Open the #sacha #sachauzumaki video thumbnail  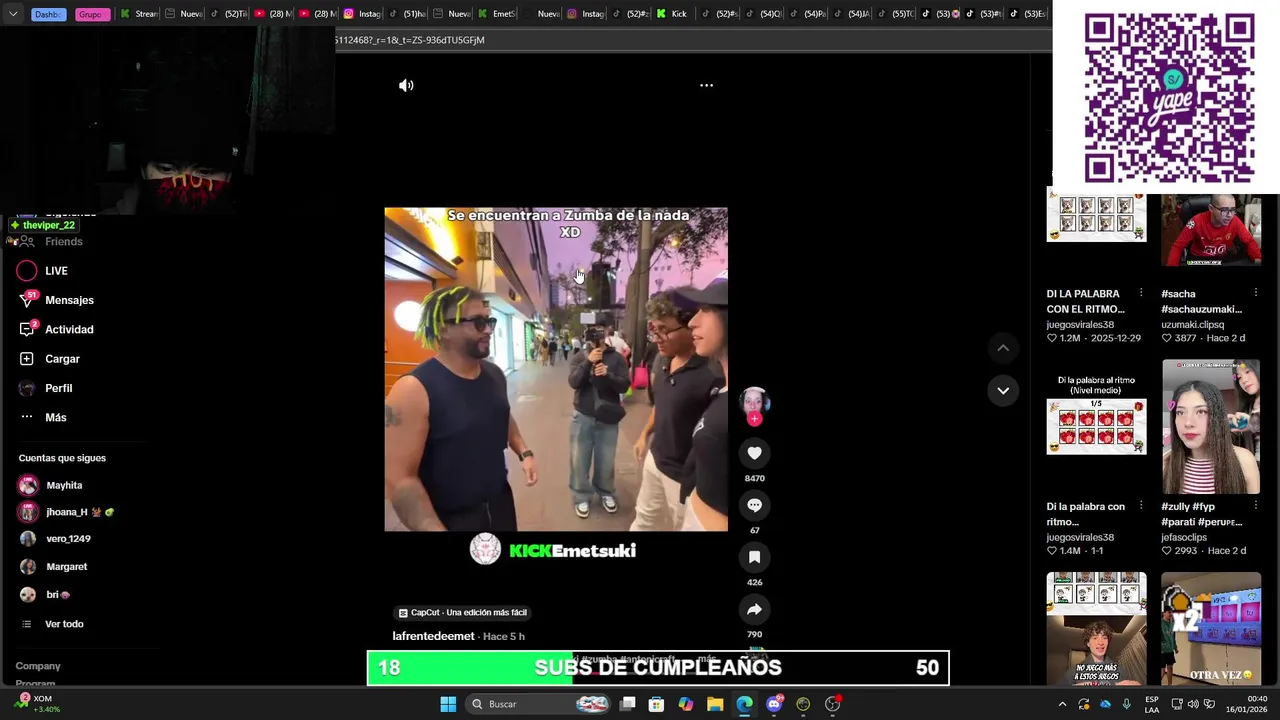tap(1211, 230)
